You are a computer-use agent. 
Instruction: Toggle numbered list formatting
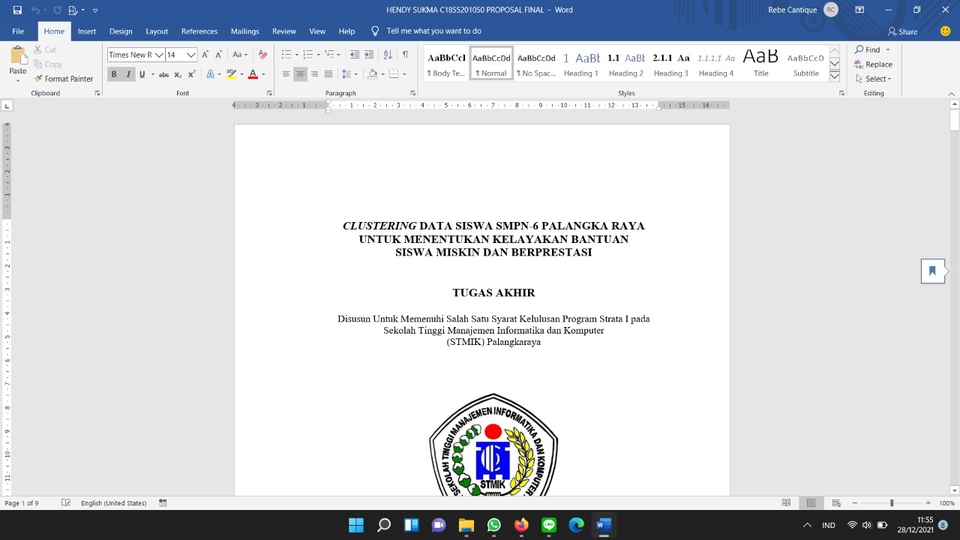pos(308,54)
